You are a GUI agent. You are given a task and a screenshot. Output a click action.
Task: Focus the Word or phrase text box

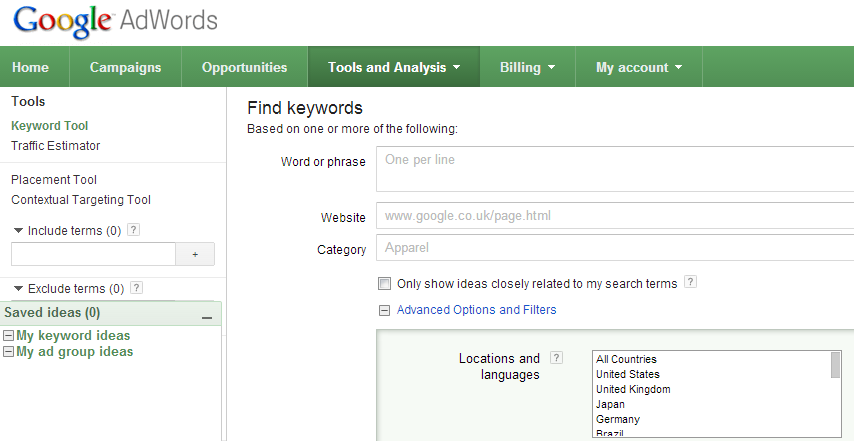(x=615, y=169)
